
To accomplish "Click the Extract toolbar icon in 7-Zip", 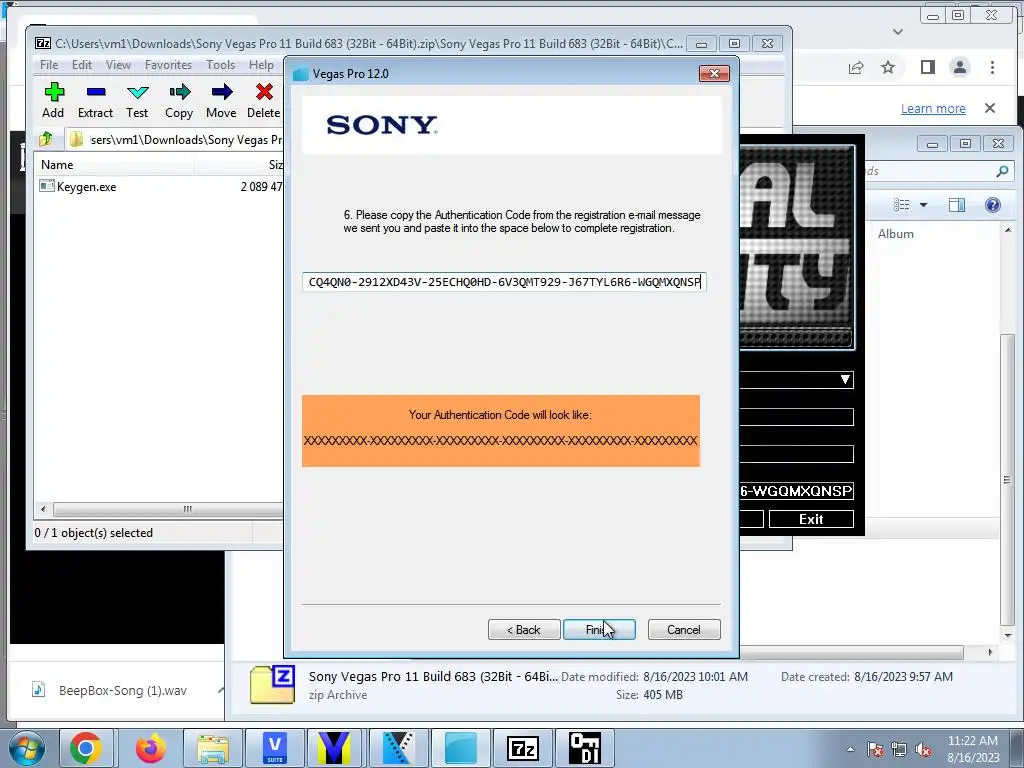I will [95, 100].
